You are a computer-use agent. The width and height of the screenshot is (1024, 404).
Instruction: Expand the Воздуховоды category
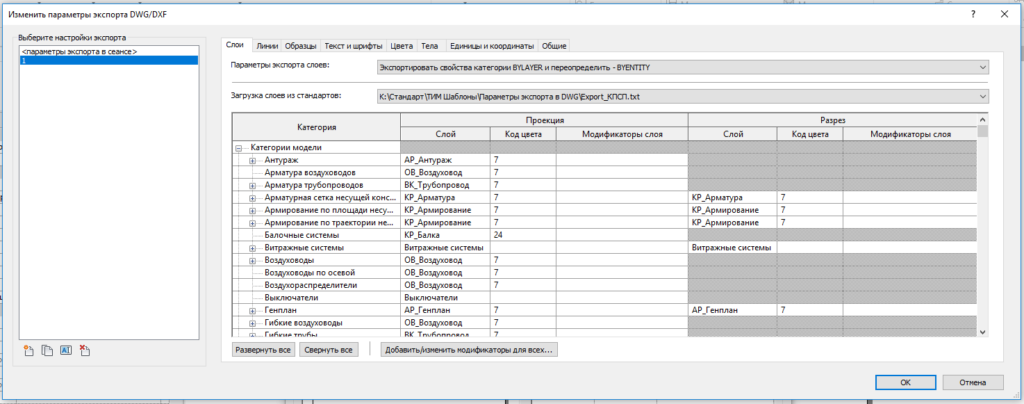(x=253, y=260)
